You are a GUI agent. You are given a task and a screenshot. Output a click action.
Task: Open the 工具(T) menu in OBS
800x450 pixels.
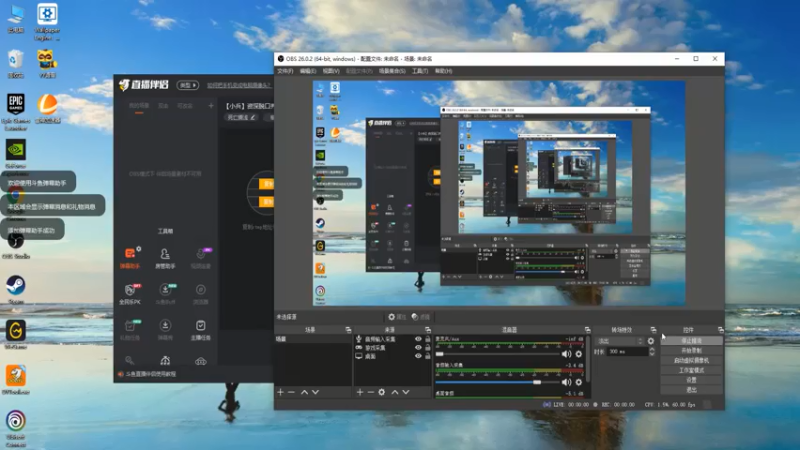tap(420, 71)
